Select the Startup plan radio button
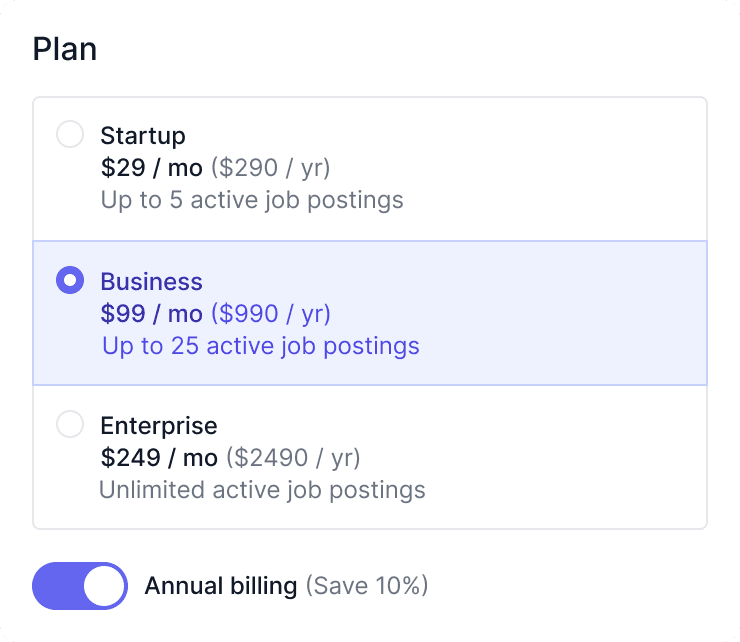740x642 pixels. [70, 135]
